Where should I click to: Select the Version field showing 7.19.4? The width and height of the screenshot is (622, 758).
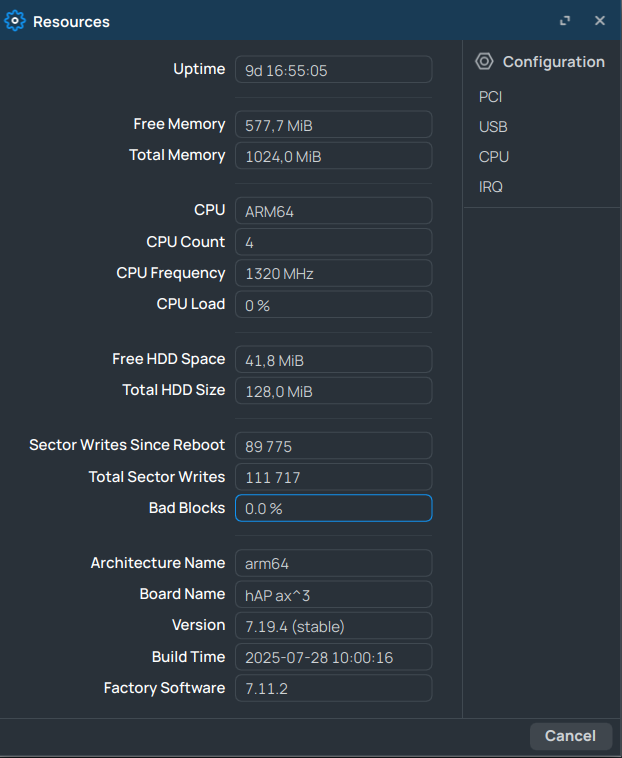[x=333, y=626]
